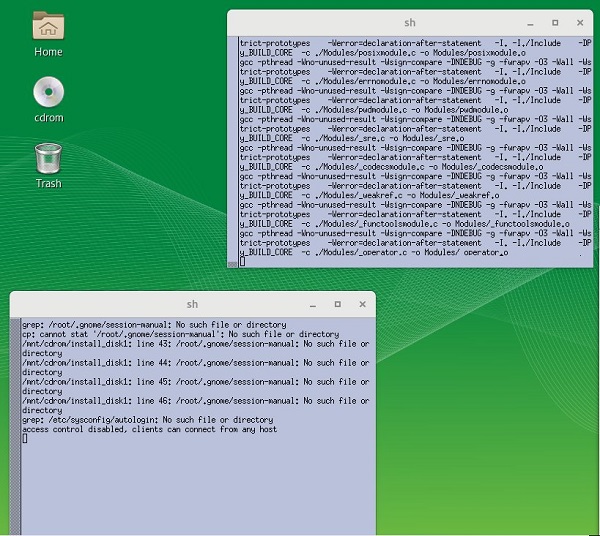Maximize the upper sh terminal window
Image resolution: width=600 pixels, height=536 pixels.
pyautogui.click(x=555, y=21)
